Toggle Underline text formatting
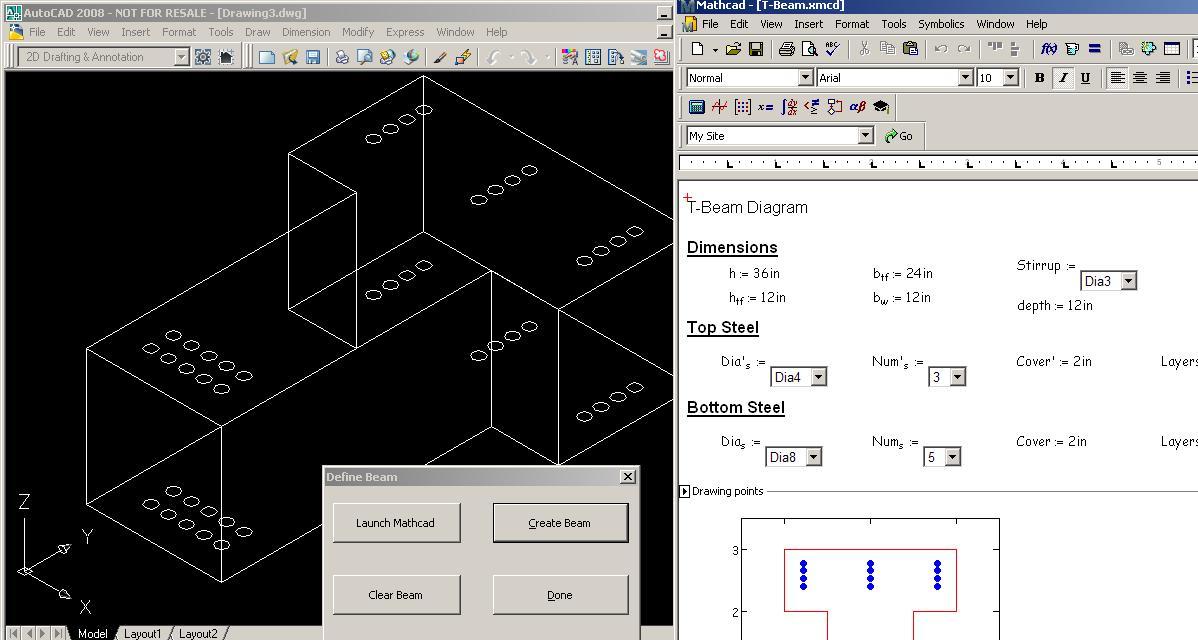The image size is (1198, 640). (x=1085, y=77)
